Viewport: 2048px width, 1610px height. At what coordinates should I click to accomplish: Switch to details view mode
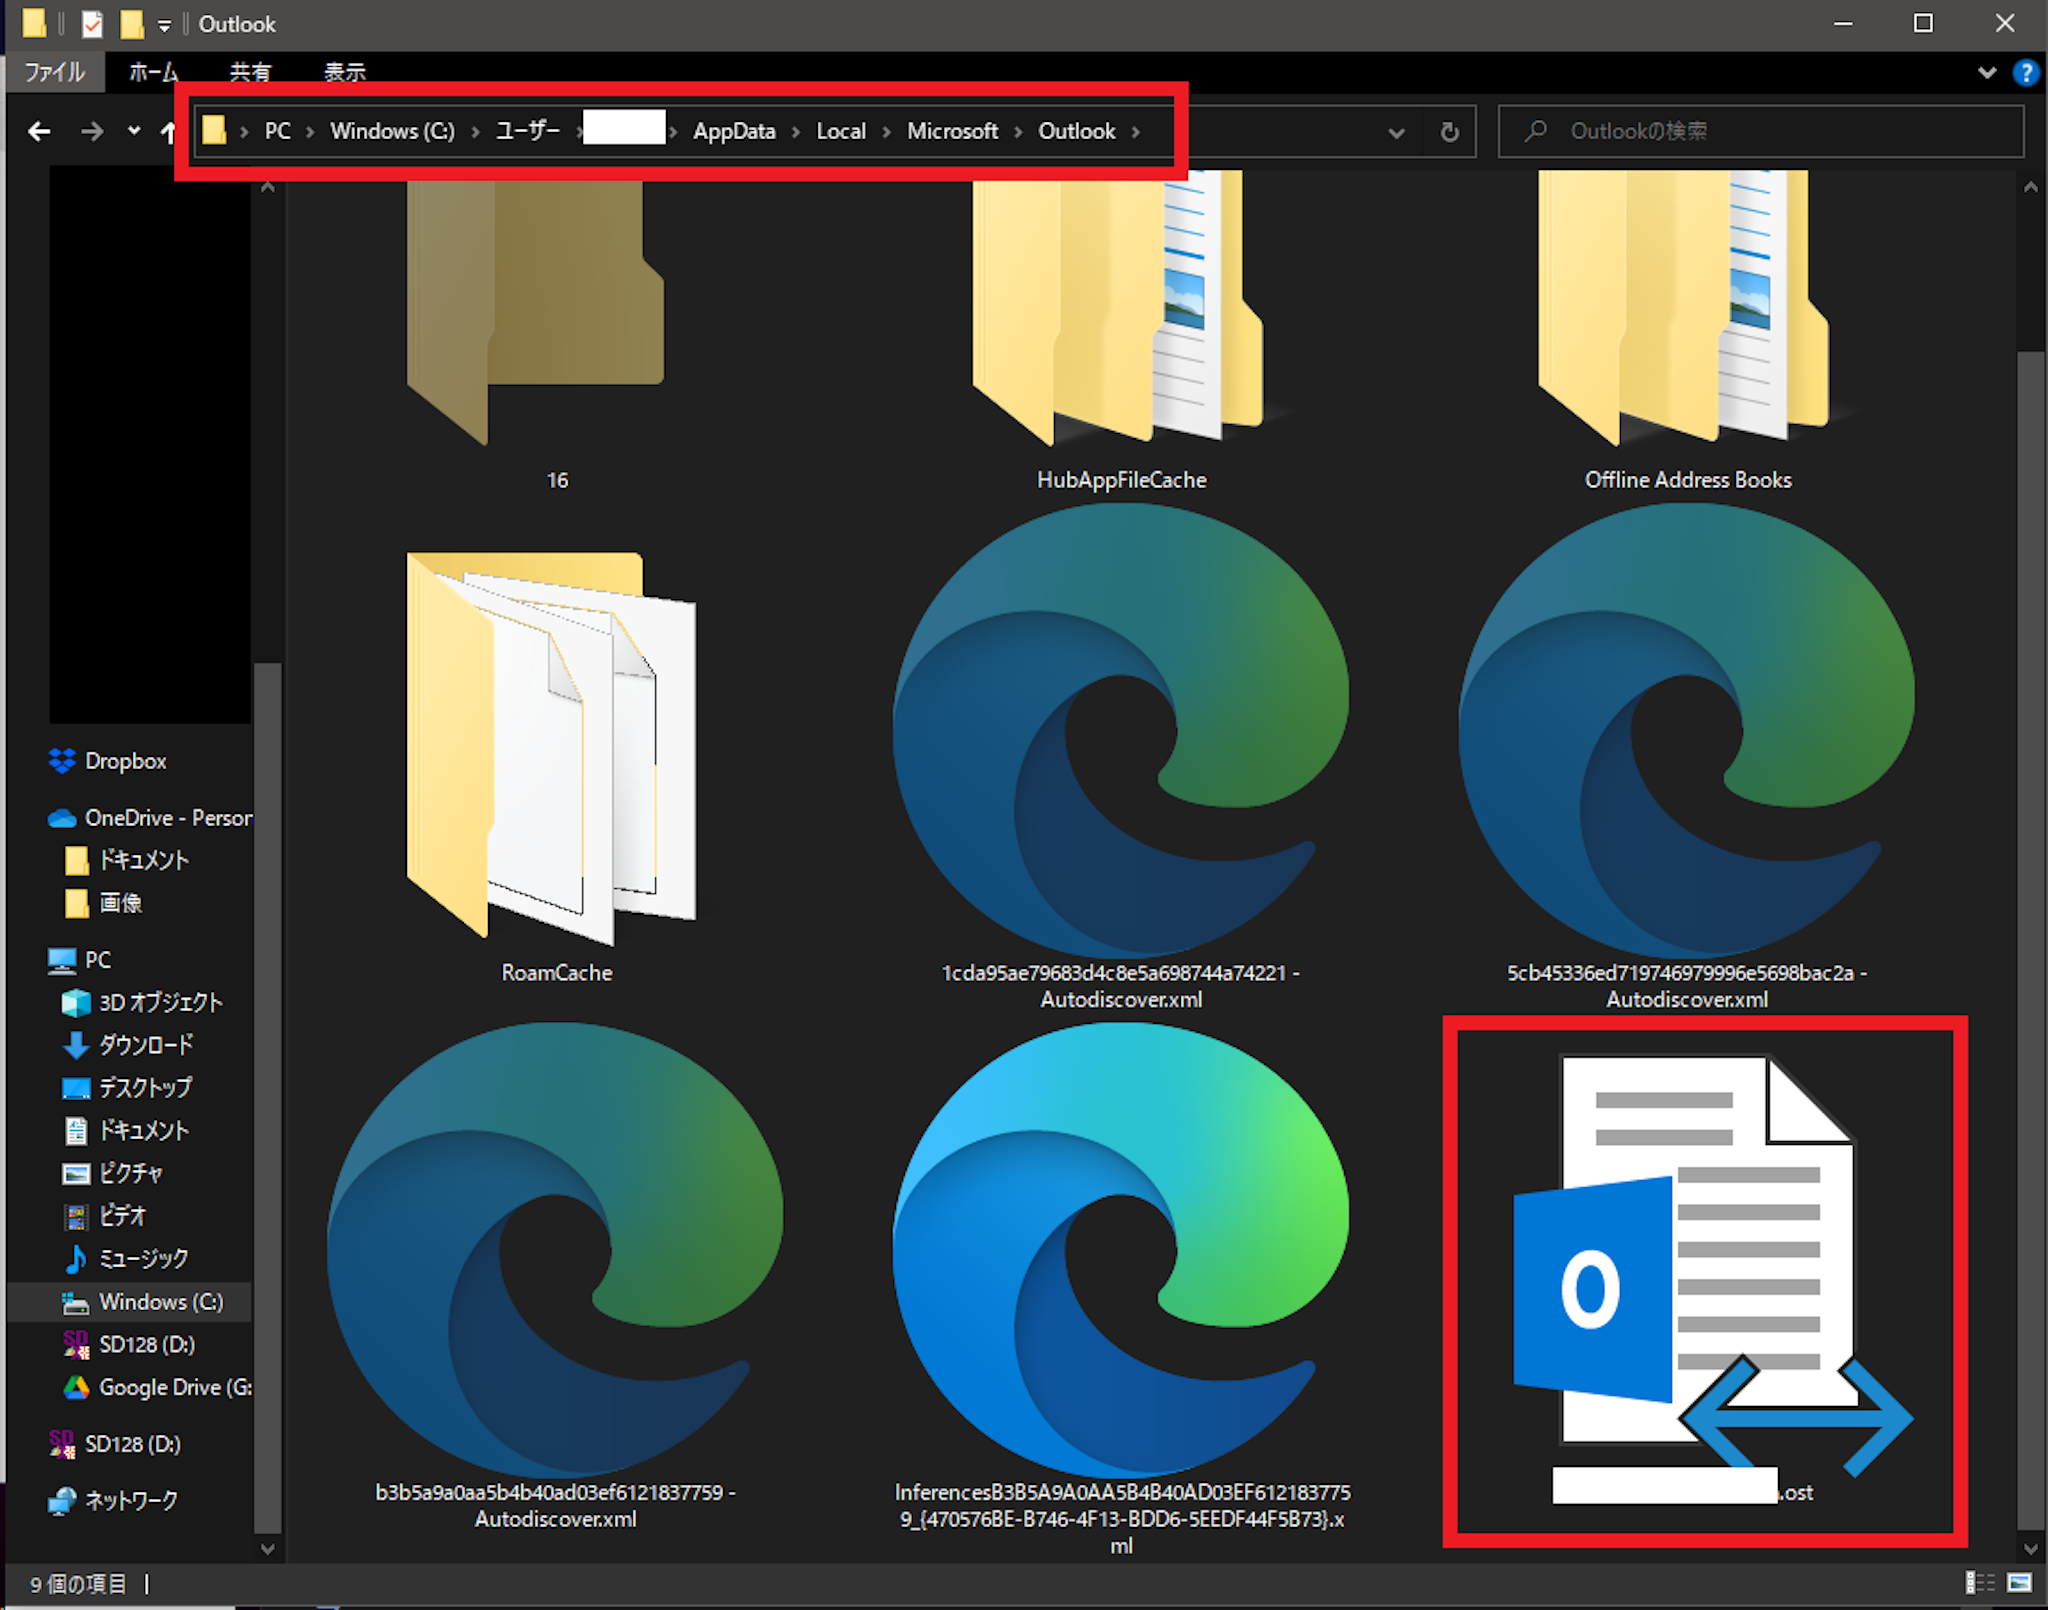click(x=1979, y=1583)
